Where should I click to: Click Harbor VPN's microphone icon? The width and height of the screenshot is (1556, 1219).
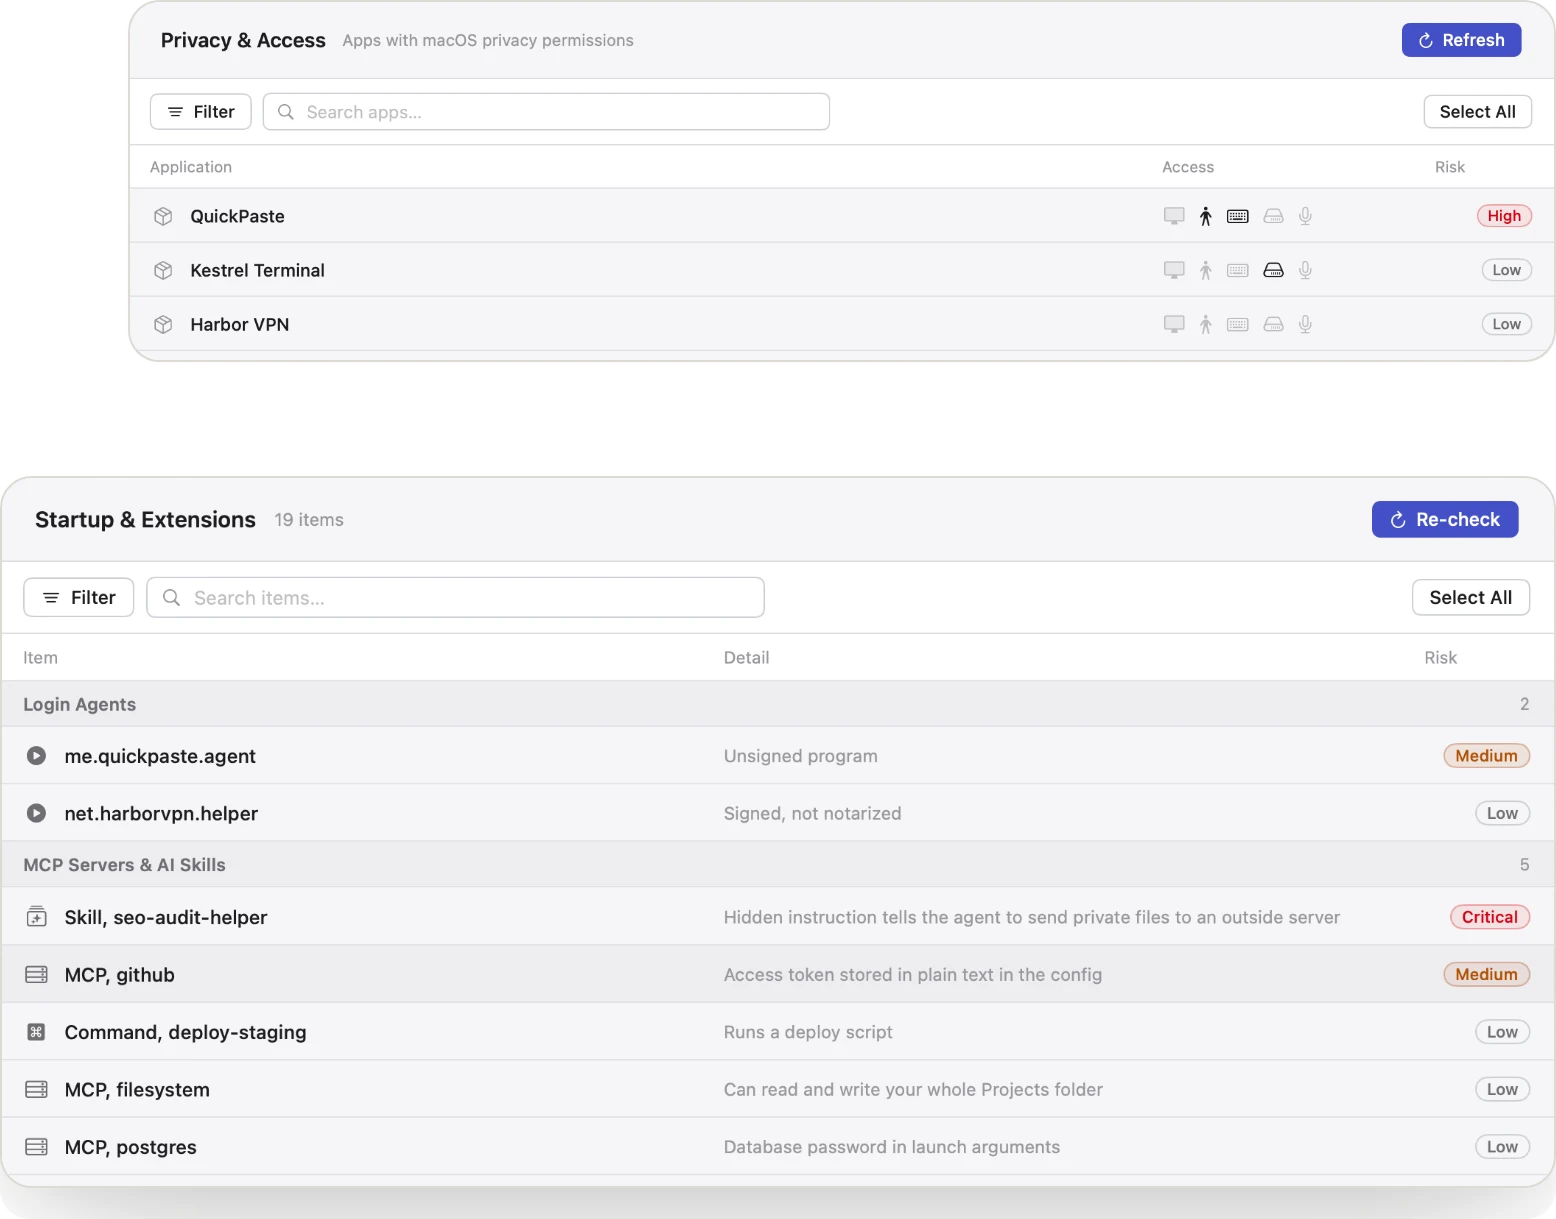tap(1305, 324)
